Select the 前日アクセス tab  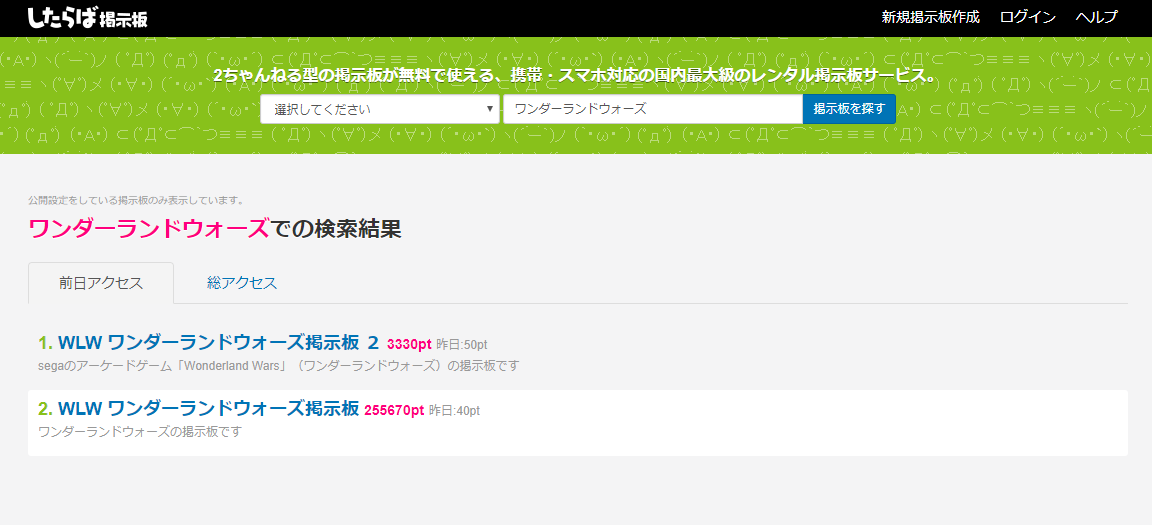click(101, 283)
